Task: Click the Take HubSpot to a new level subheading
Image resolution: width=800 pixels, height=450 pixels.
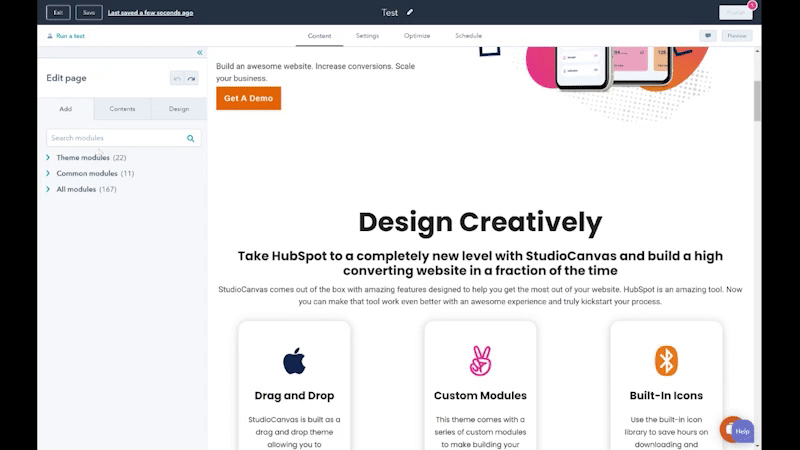Action: click(x=480, y=263)
